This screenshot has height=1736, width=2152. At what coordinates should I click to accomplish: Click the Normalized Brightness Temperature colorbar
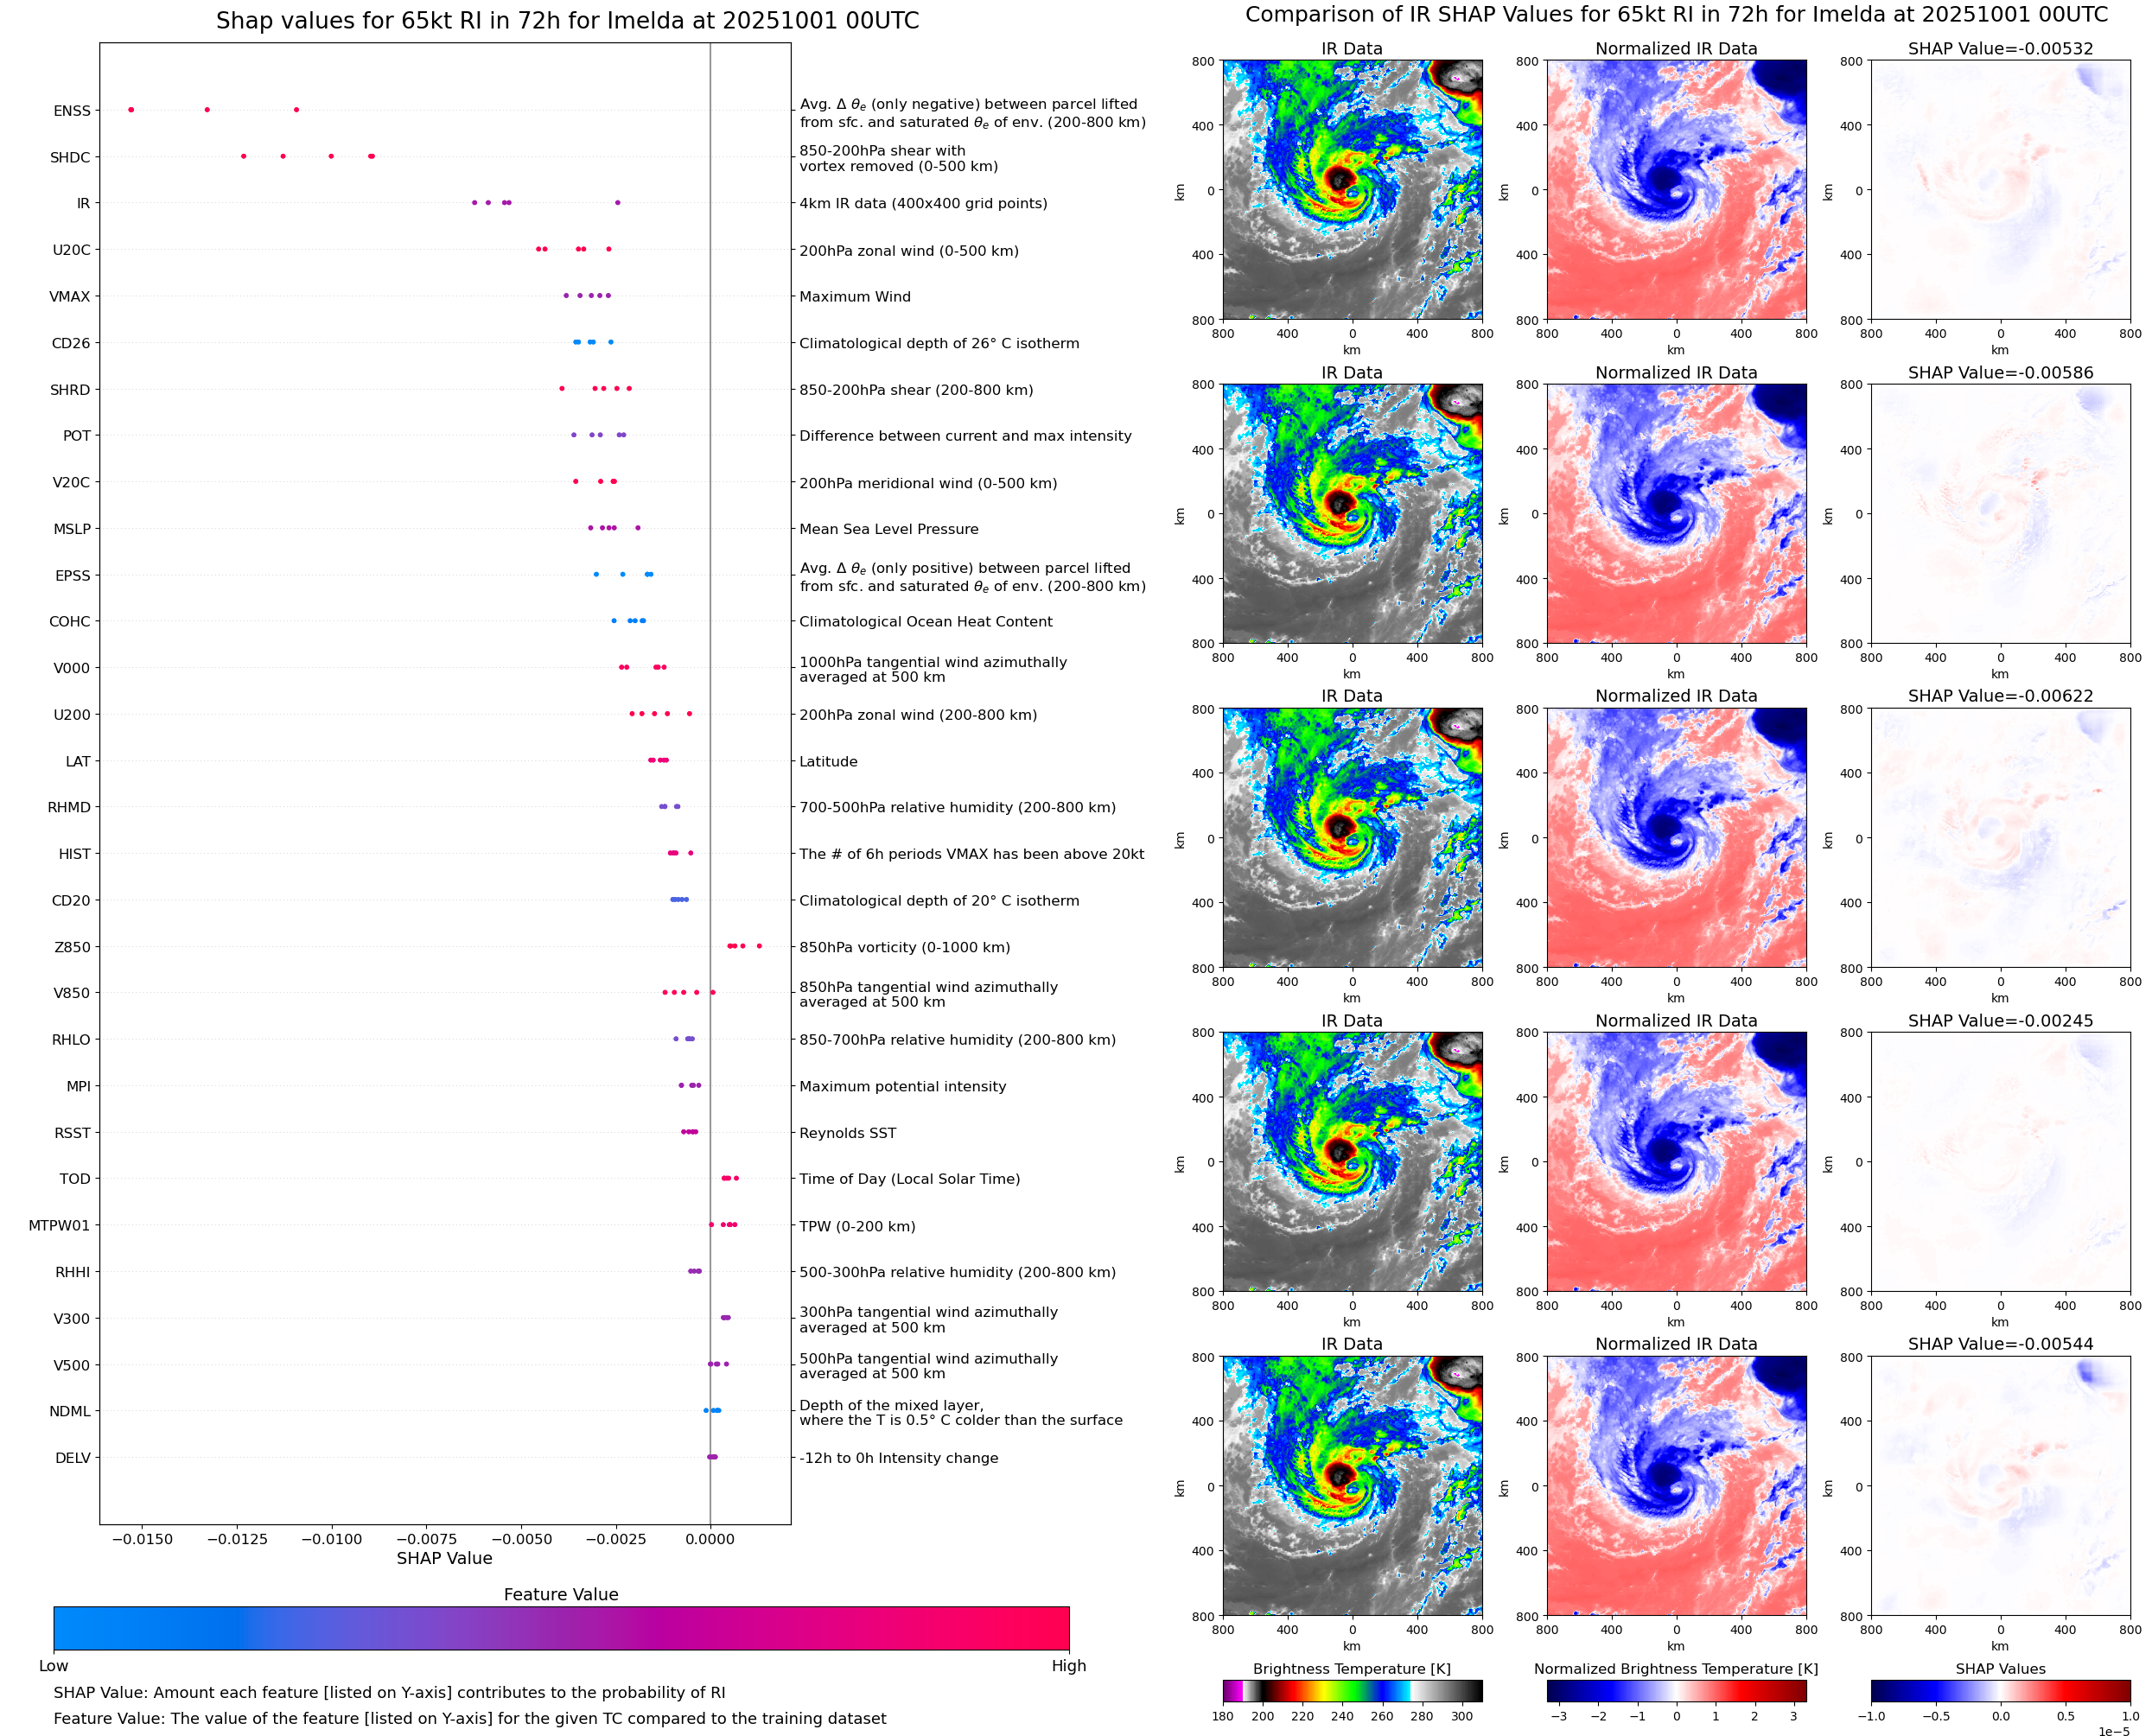1675,1690
